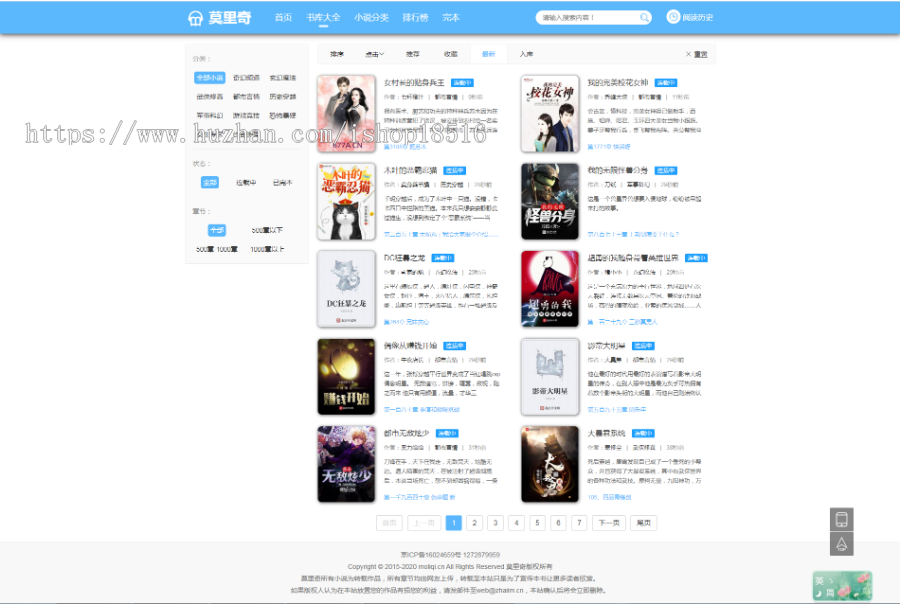
Task: Go to page 6
Action: coord(558,523)
